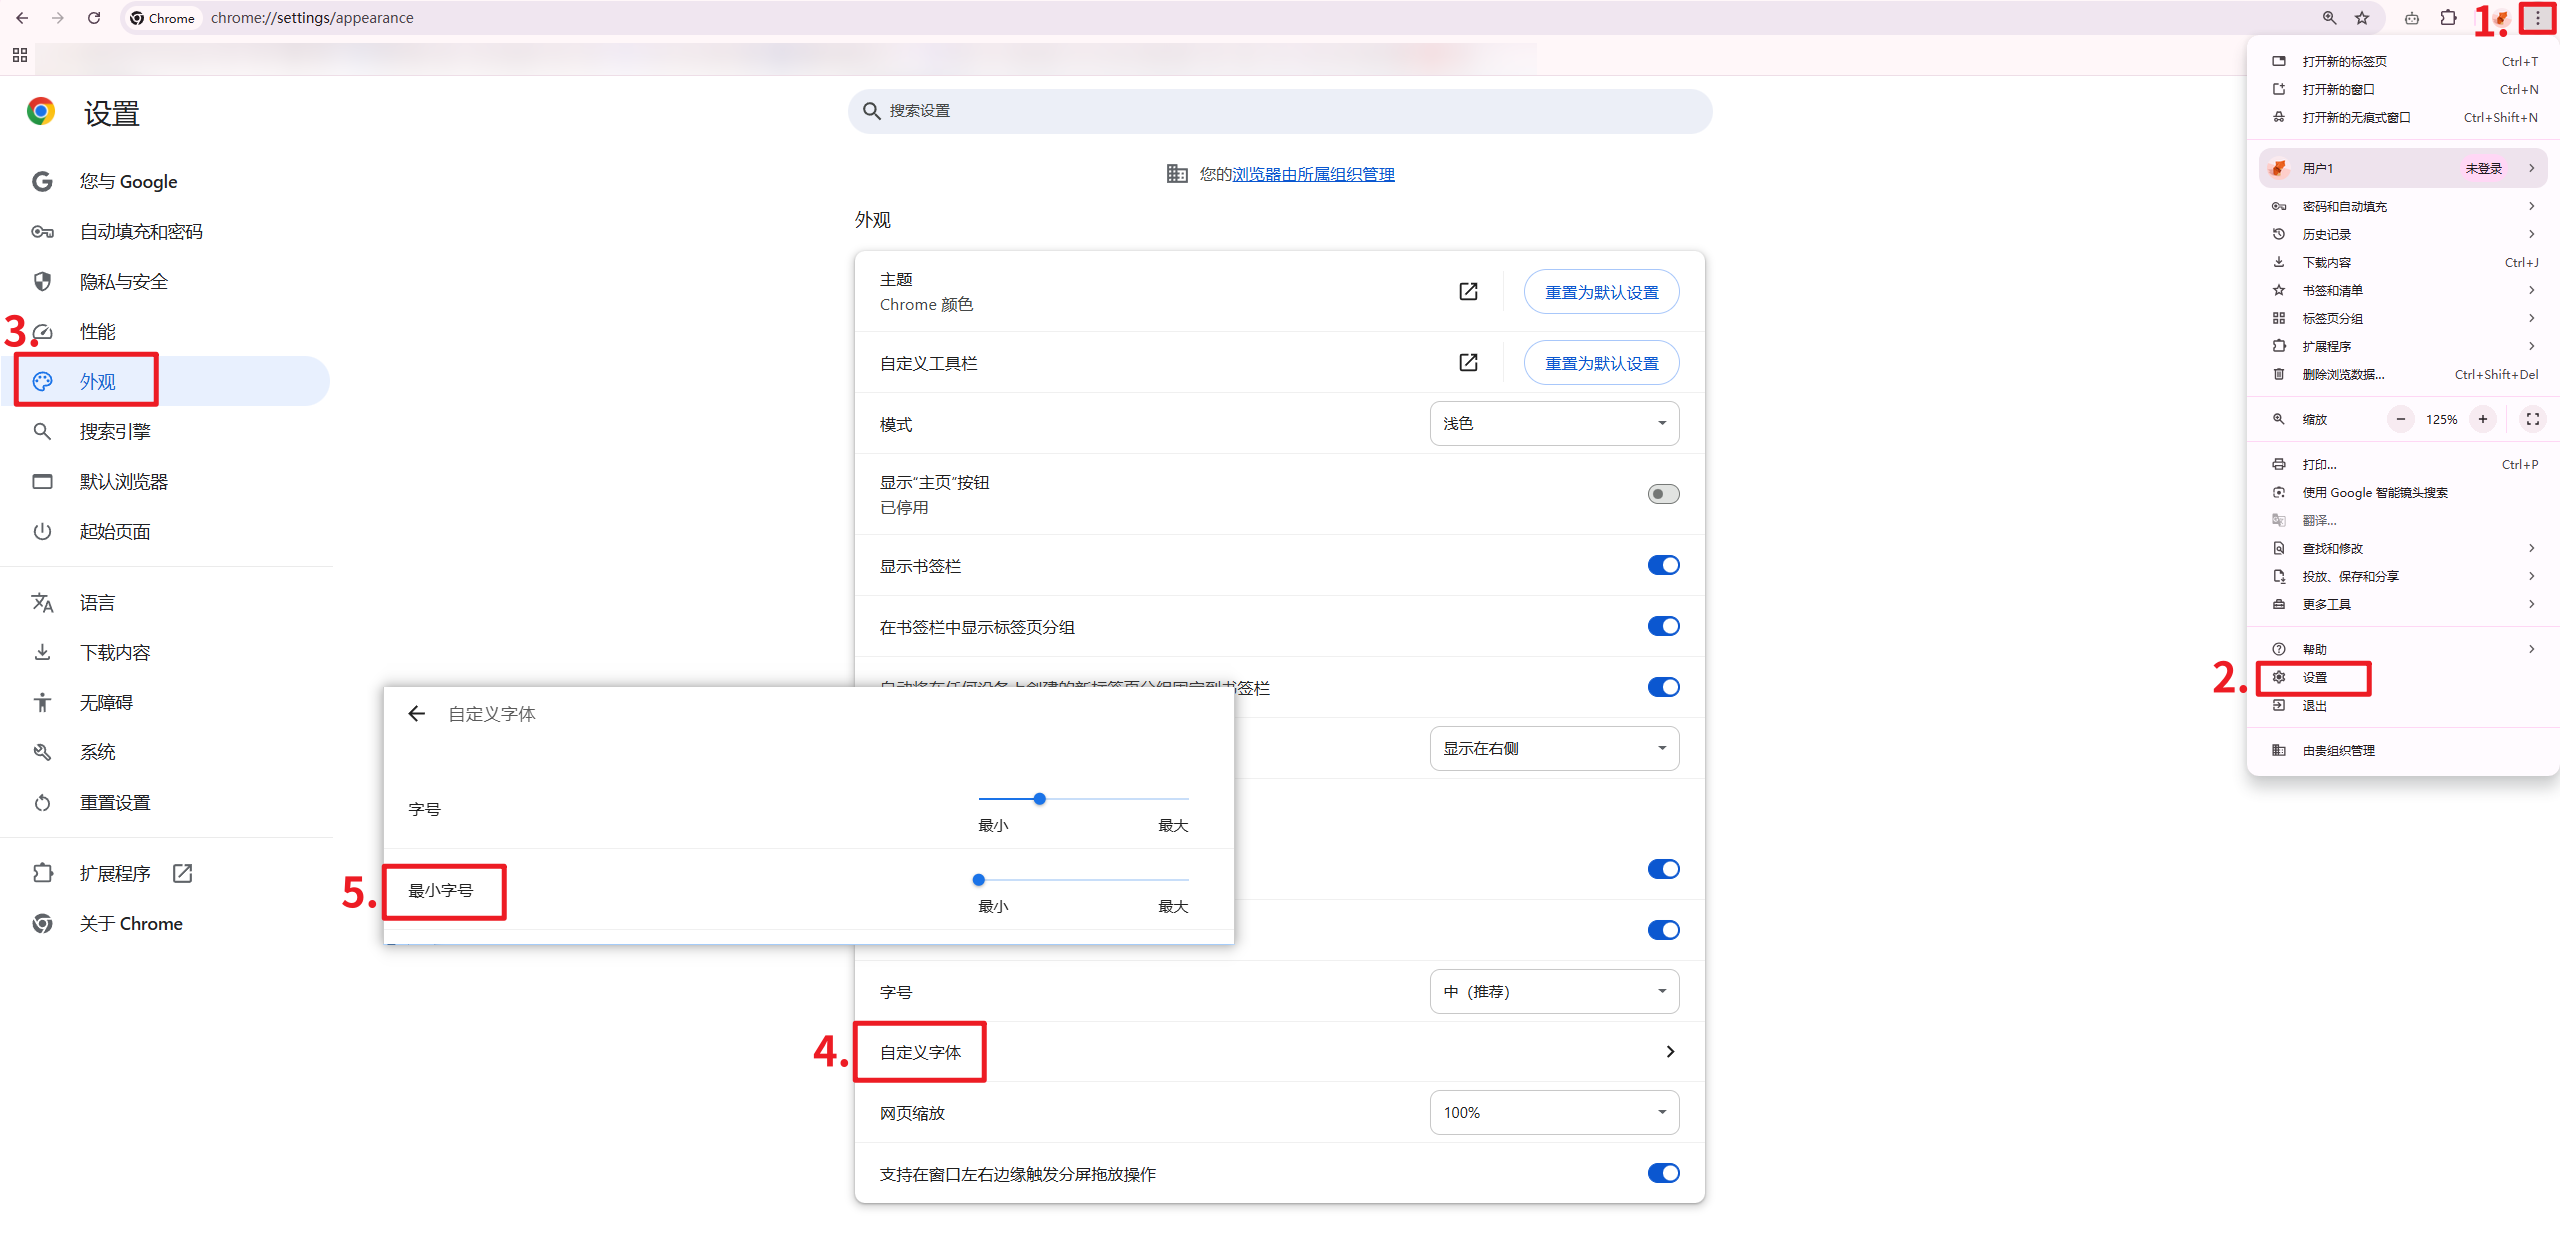Toggle 在书签栏中显示标签页分组 switch
This screenshot has width=2560, height=1238.
[x=1663, y=626]
